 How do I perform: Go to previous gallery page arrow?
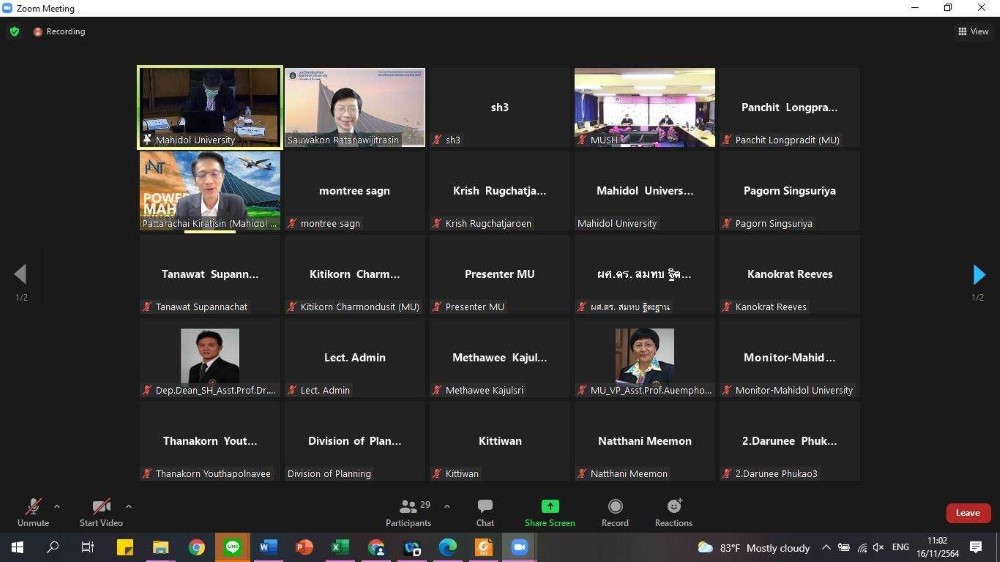point(20,275)
